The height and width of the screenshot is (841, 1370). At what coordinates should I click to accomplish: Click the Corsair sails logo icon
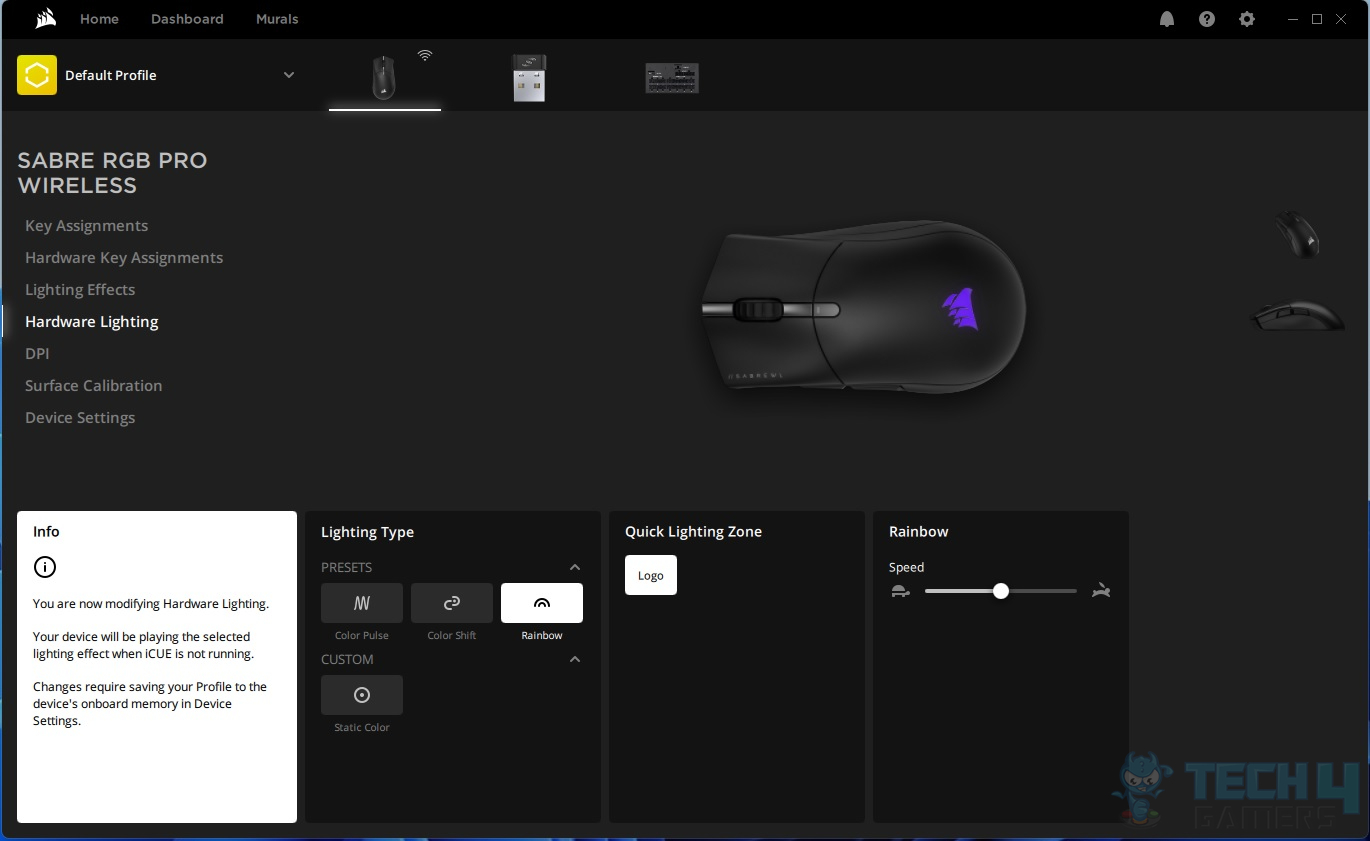[x=45, y=19]
